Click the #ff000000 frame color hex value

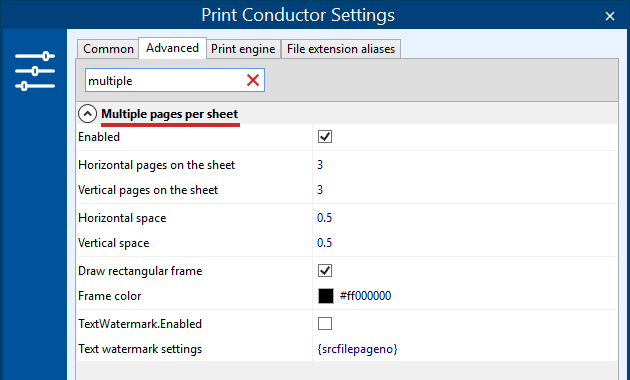click(x=365, y=296)
